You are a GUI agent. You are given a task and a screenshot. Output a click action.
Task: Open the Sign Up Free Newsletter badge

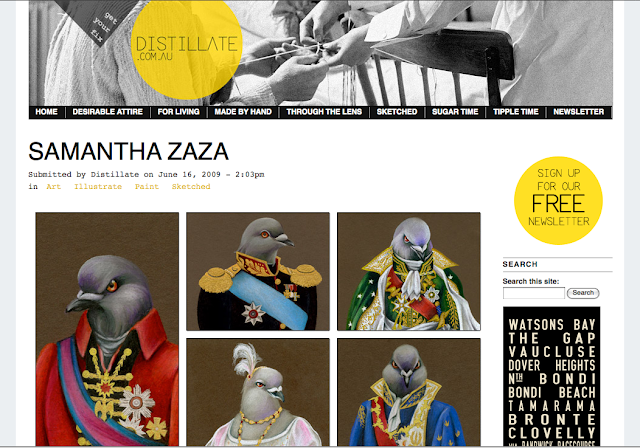tap(558, 200)
